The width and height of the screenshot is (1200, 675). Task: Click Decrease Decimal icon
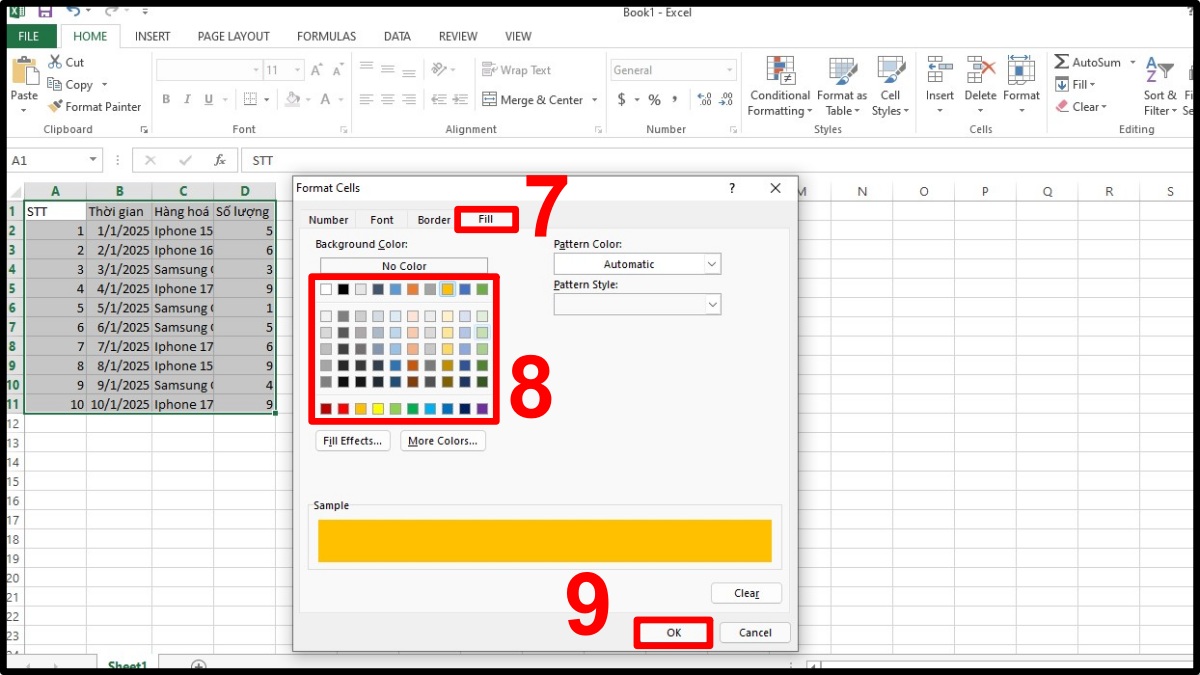pyautogui.click(x=727, y=99)
